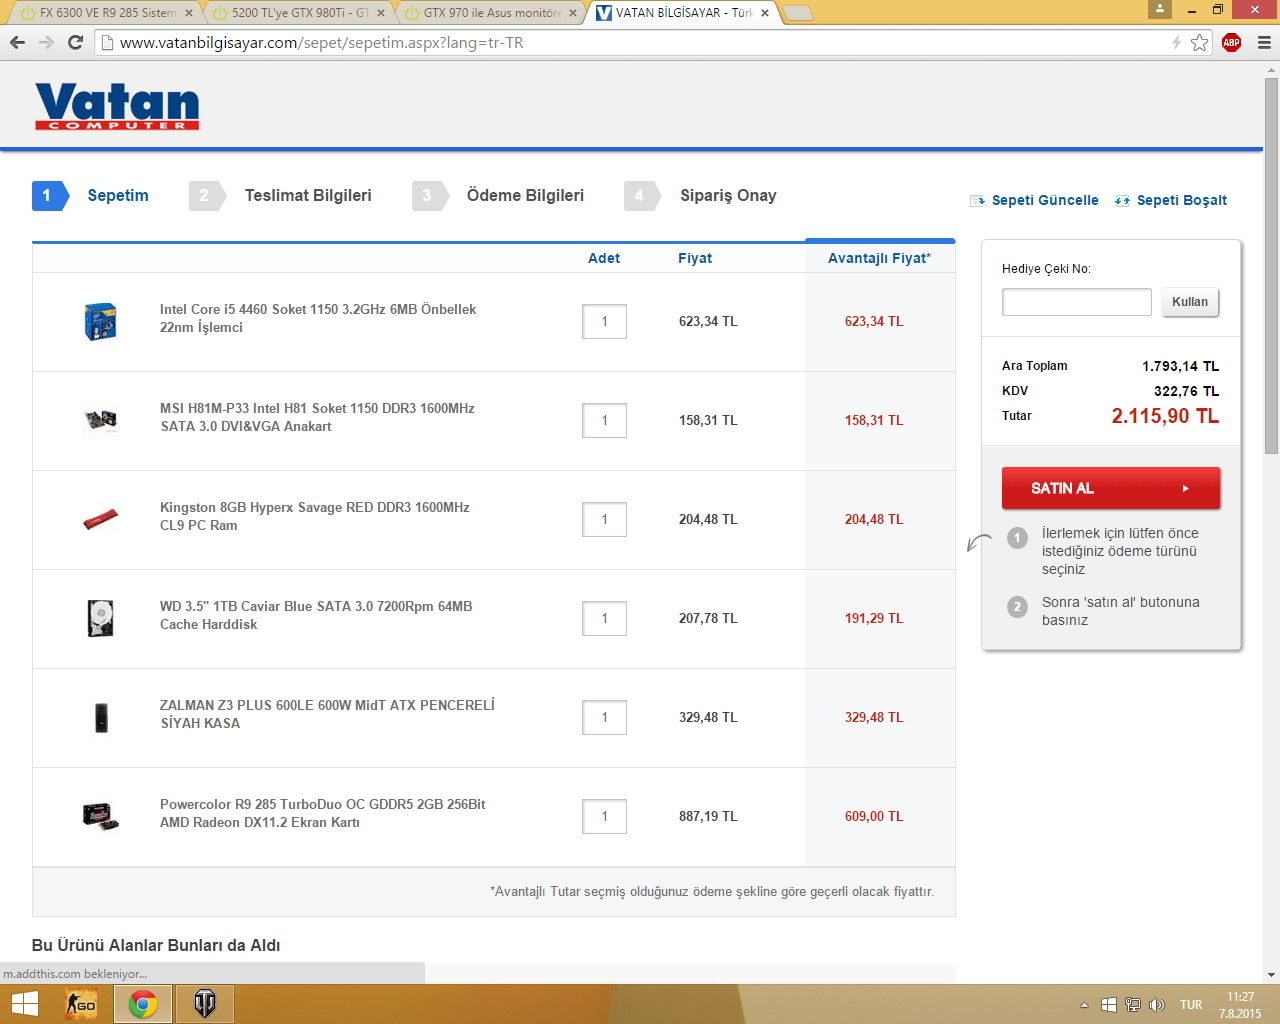
Task: Go to the Teslimat Bilgileri step
Action: click(281, 196)
